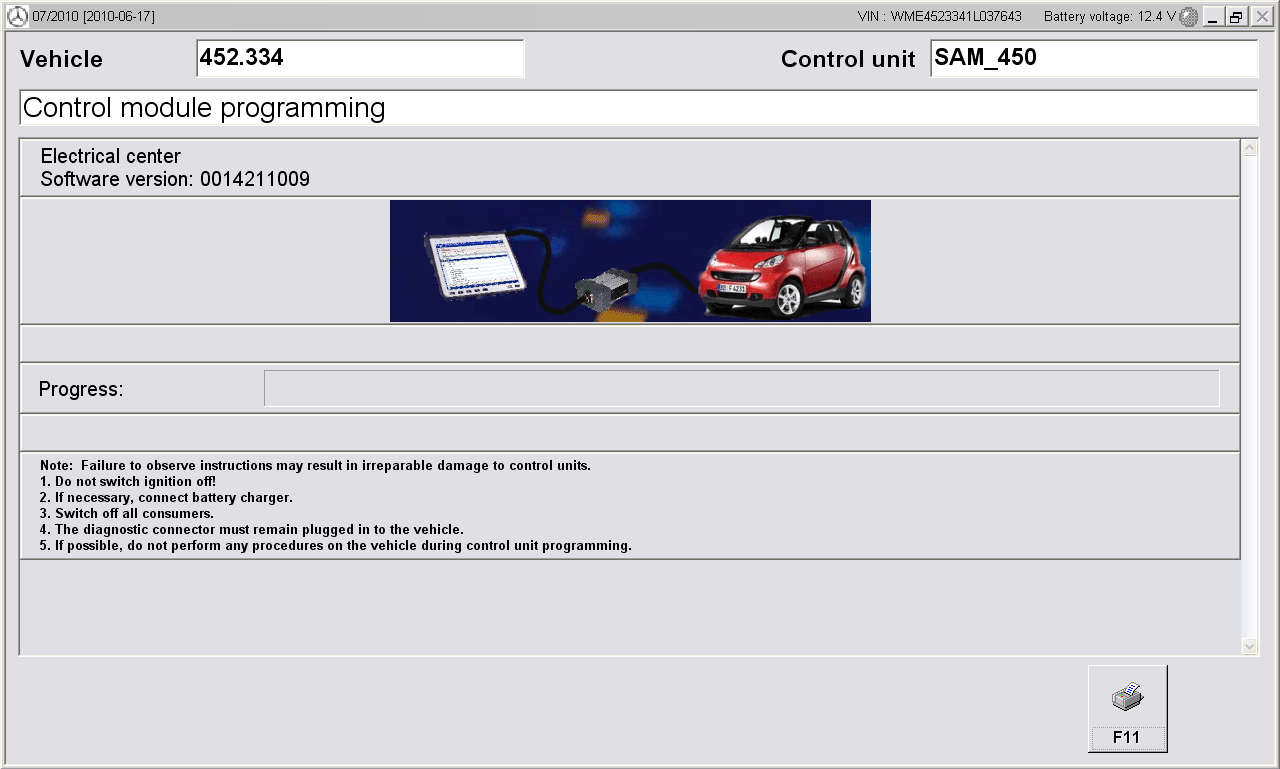This screenshot has width=1280, height=769.
Task: Minimize the diagnostic window
Action: [x=1213, y=17]
